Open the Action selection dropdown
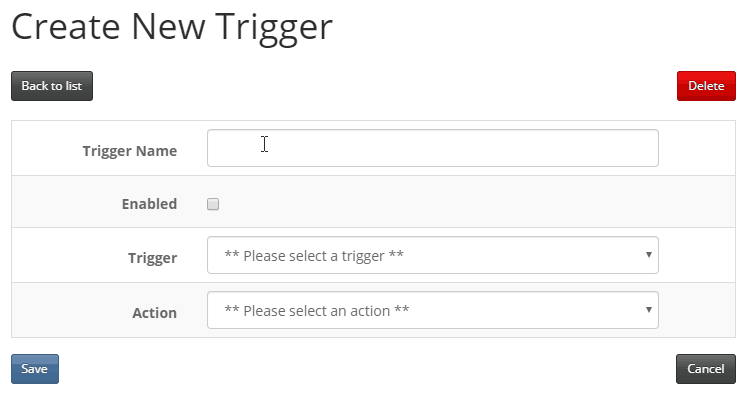The image size is (753, 401). click(432, 310)
